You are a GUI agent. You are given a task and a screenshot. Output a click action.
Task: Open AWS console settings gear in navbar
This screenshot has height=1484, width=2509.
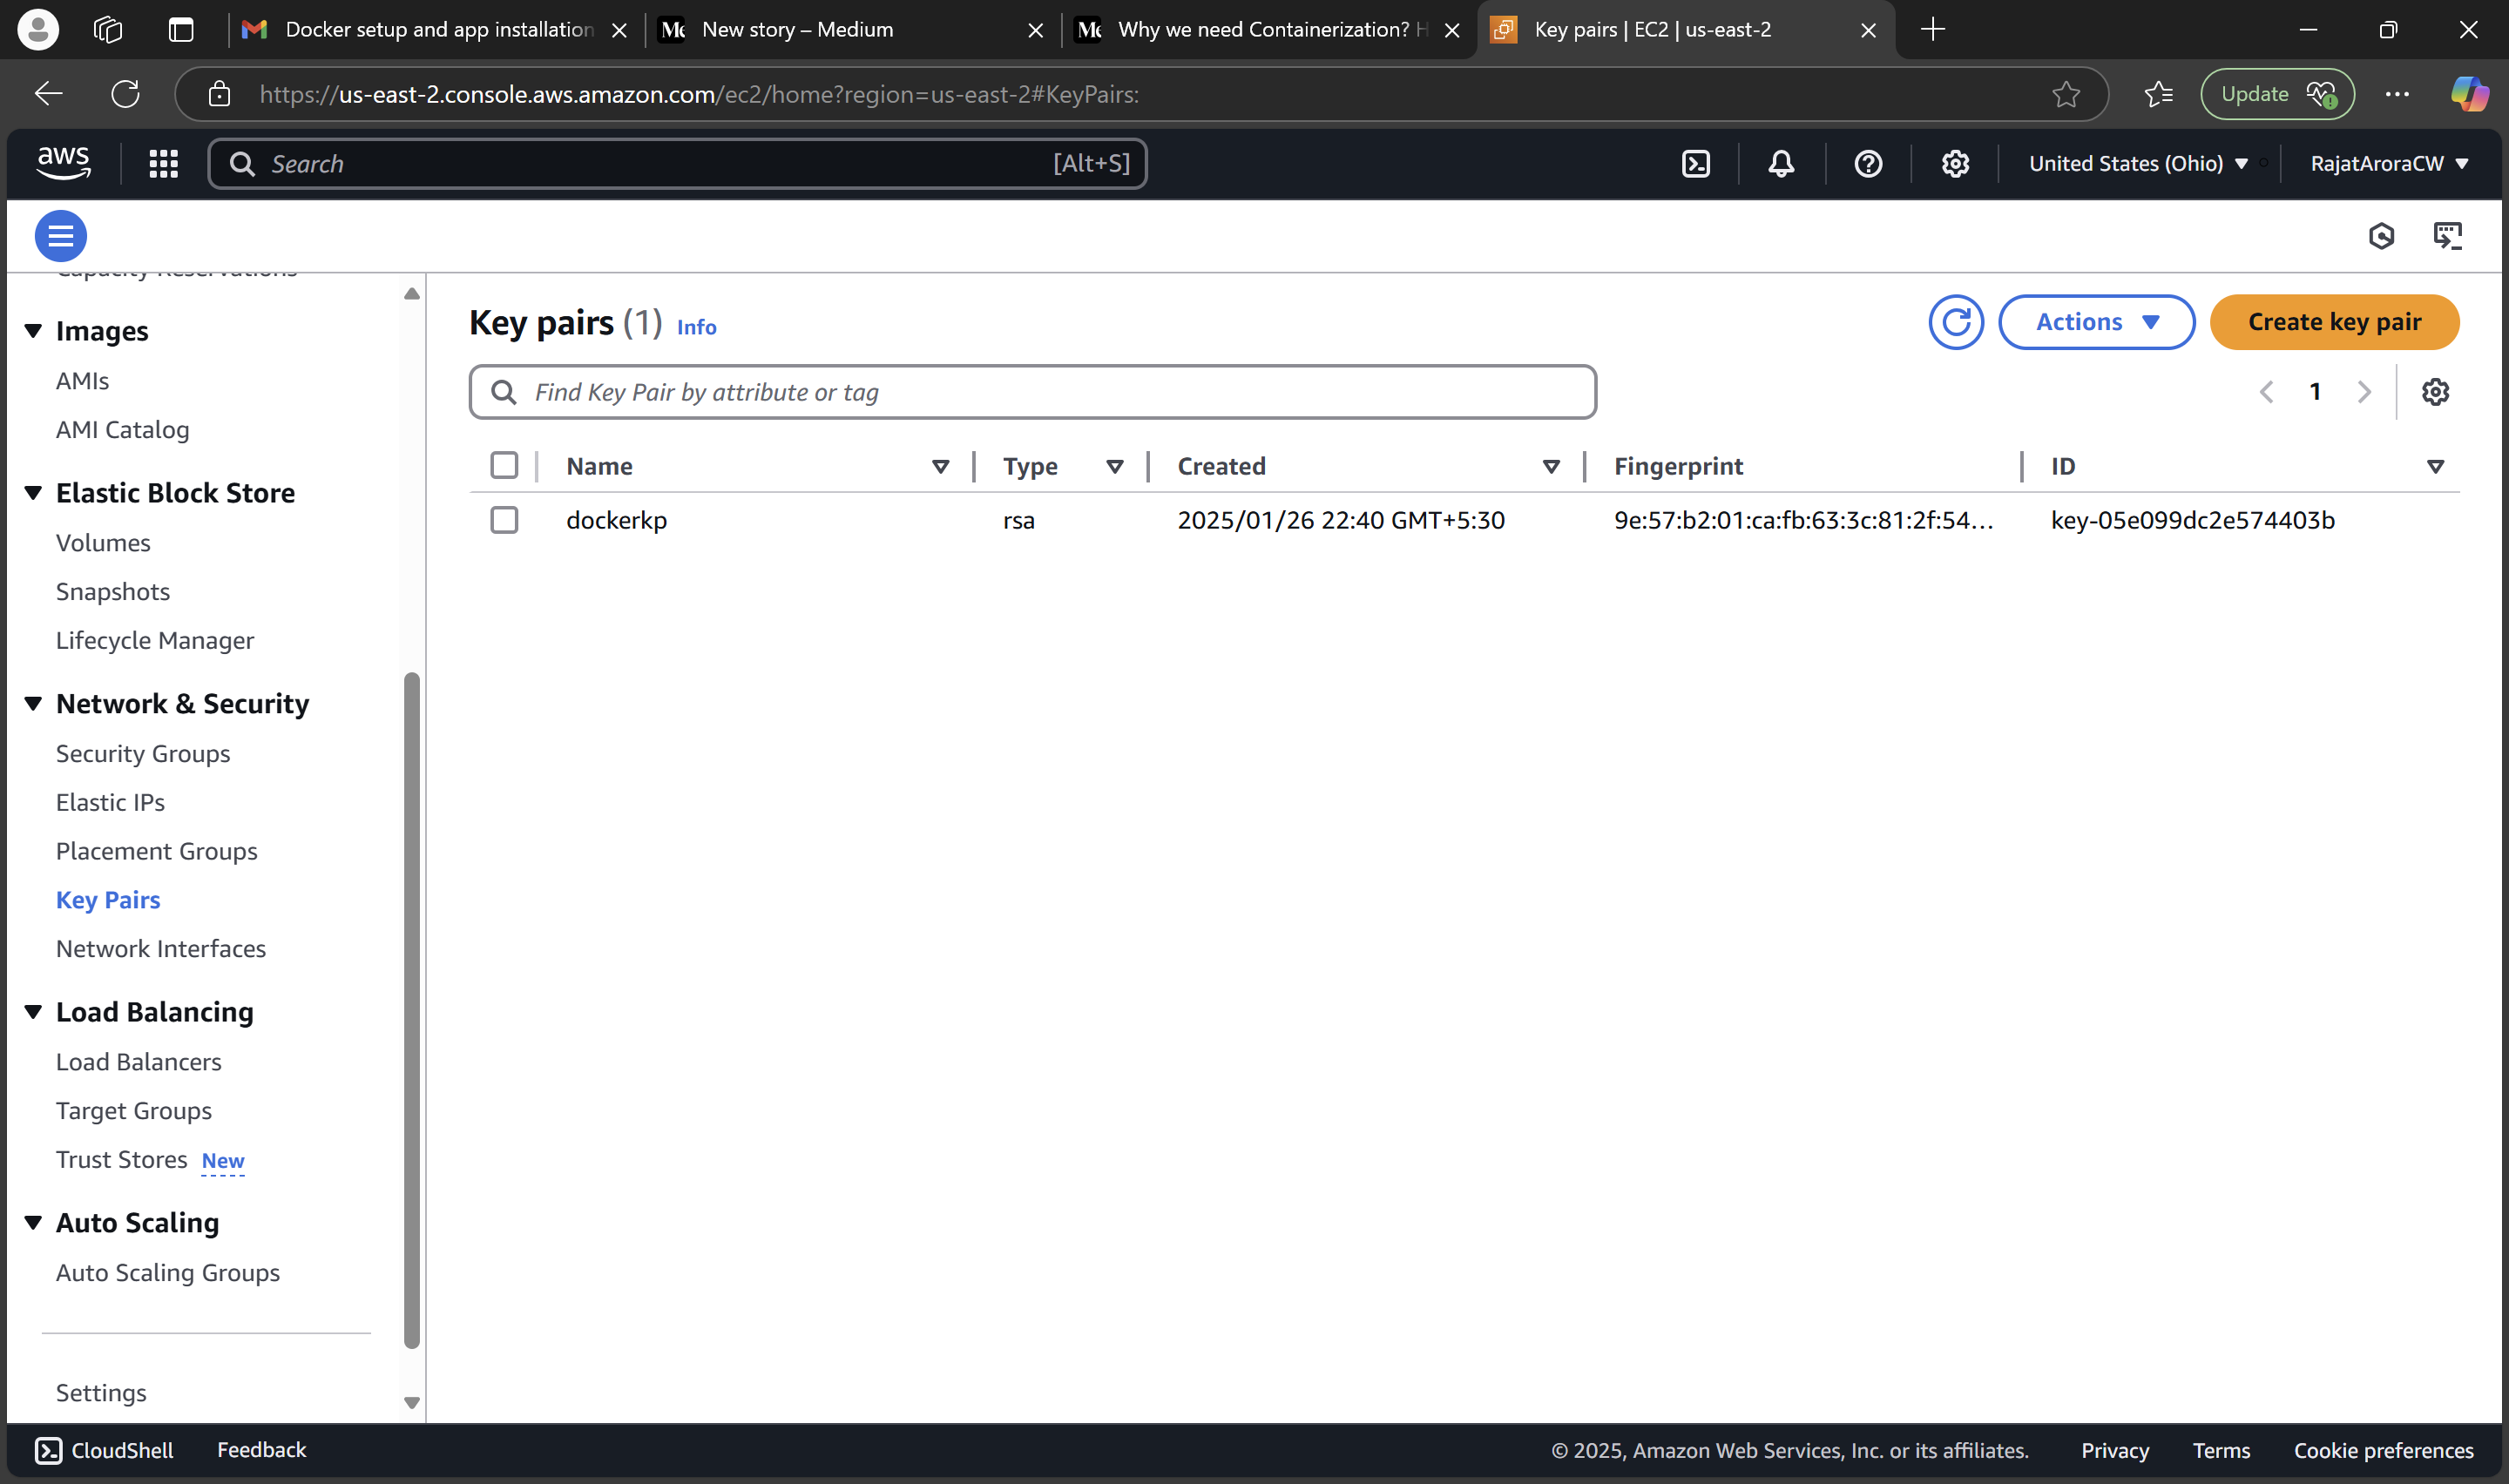[x=1955, y=164]
